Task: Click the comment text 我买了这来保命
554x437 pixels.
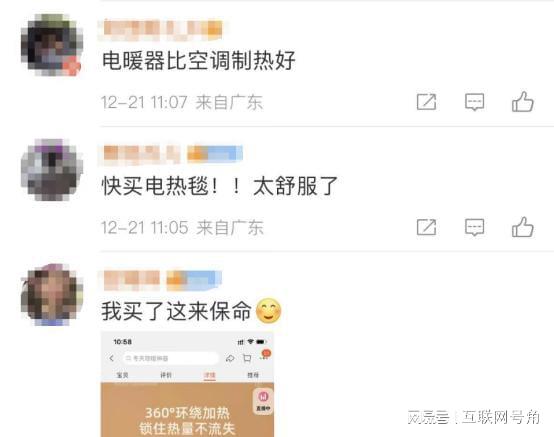Action: point(177,311)
